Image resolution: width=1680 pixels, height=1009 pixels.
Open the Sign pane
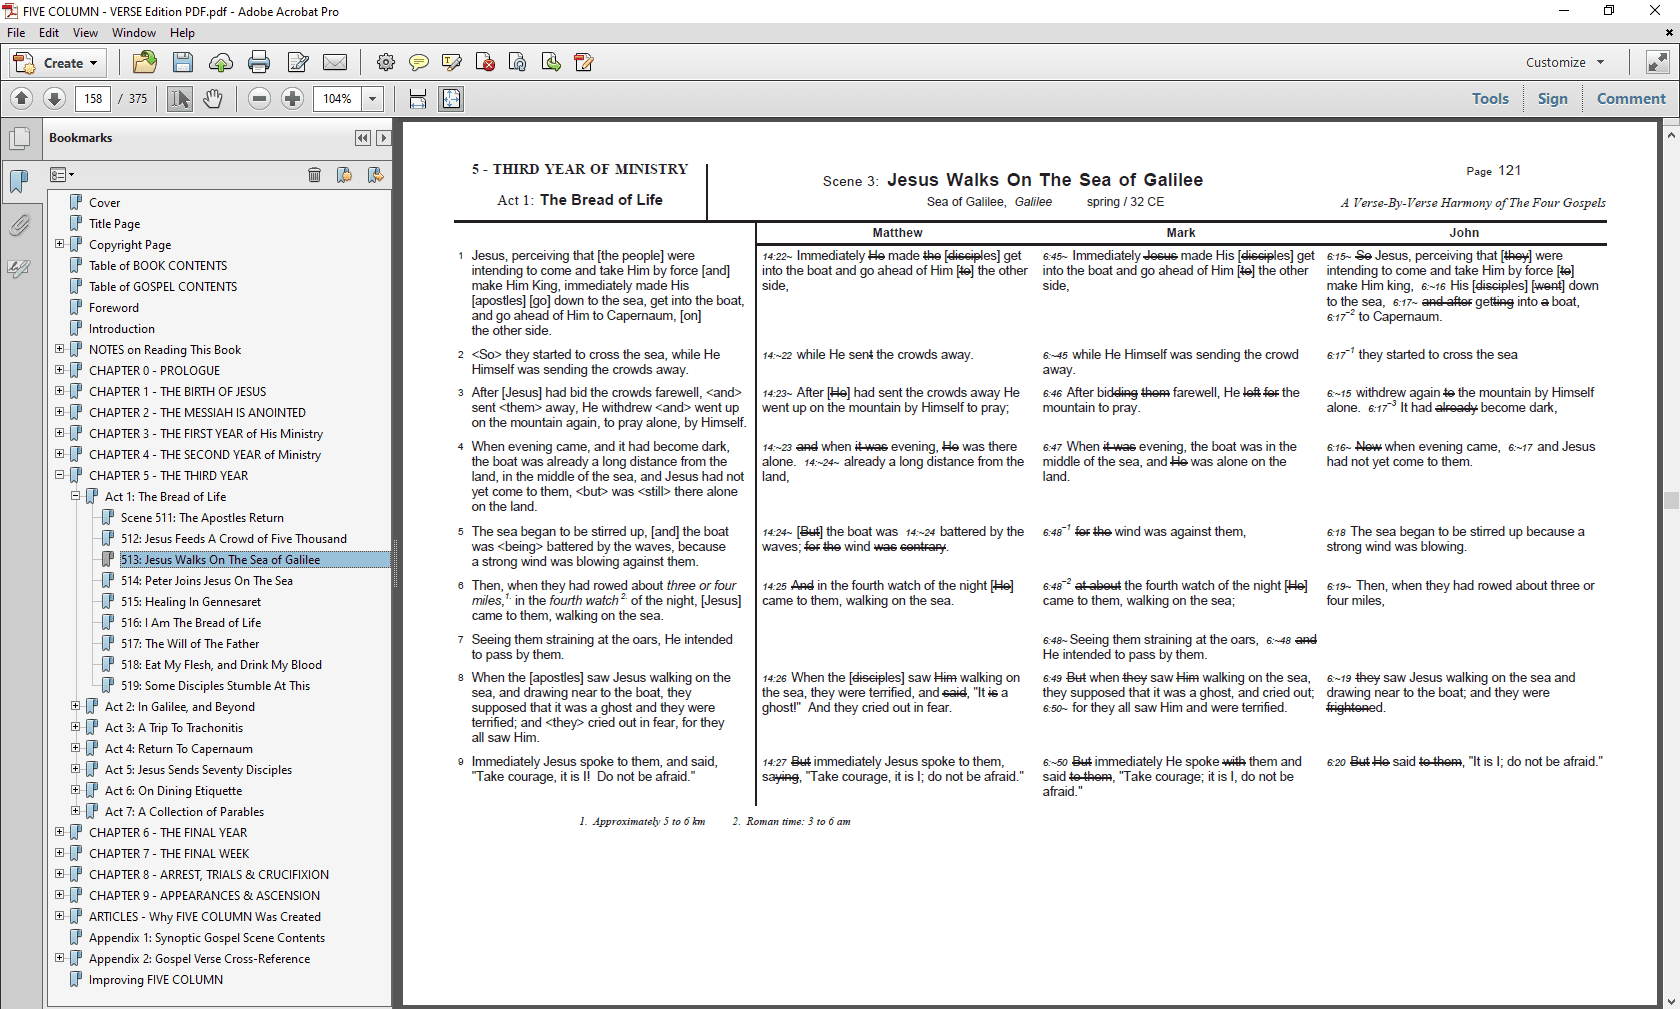pyautogui.click(x=1552, y=98)
